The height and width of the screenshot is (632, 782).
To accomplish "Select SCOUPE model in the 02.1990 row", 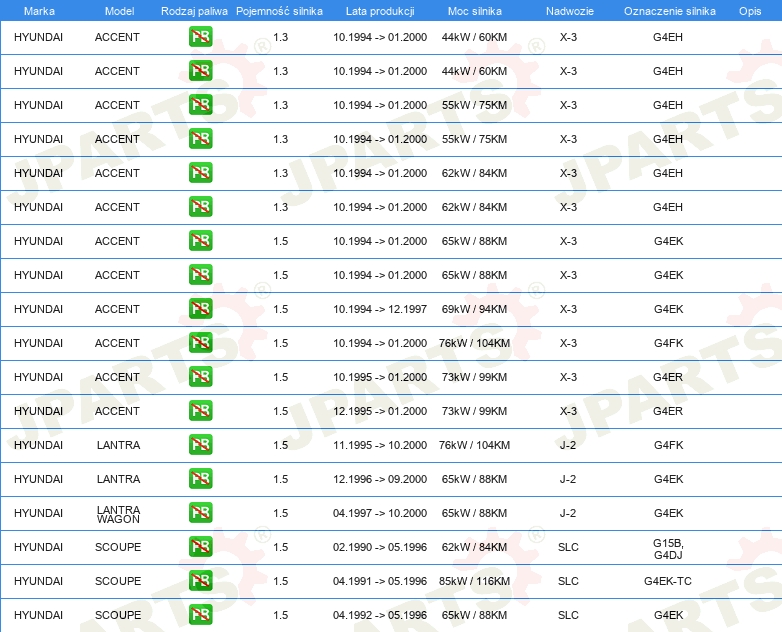I will click(118, 547).
